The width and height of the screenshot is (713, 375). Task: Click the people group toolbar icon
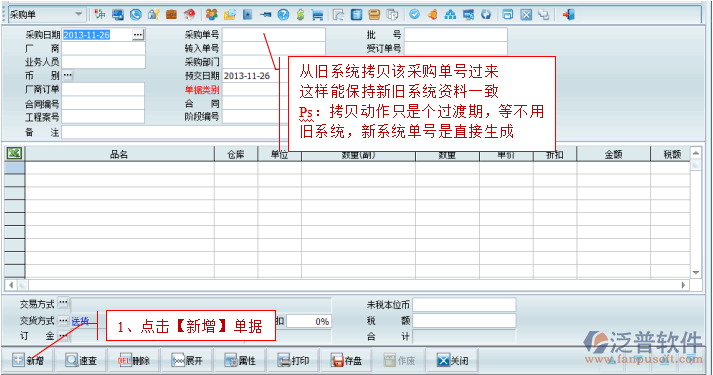[x=211, y=15]
